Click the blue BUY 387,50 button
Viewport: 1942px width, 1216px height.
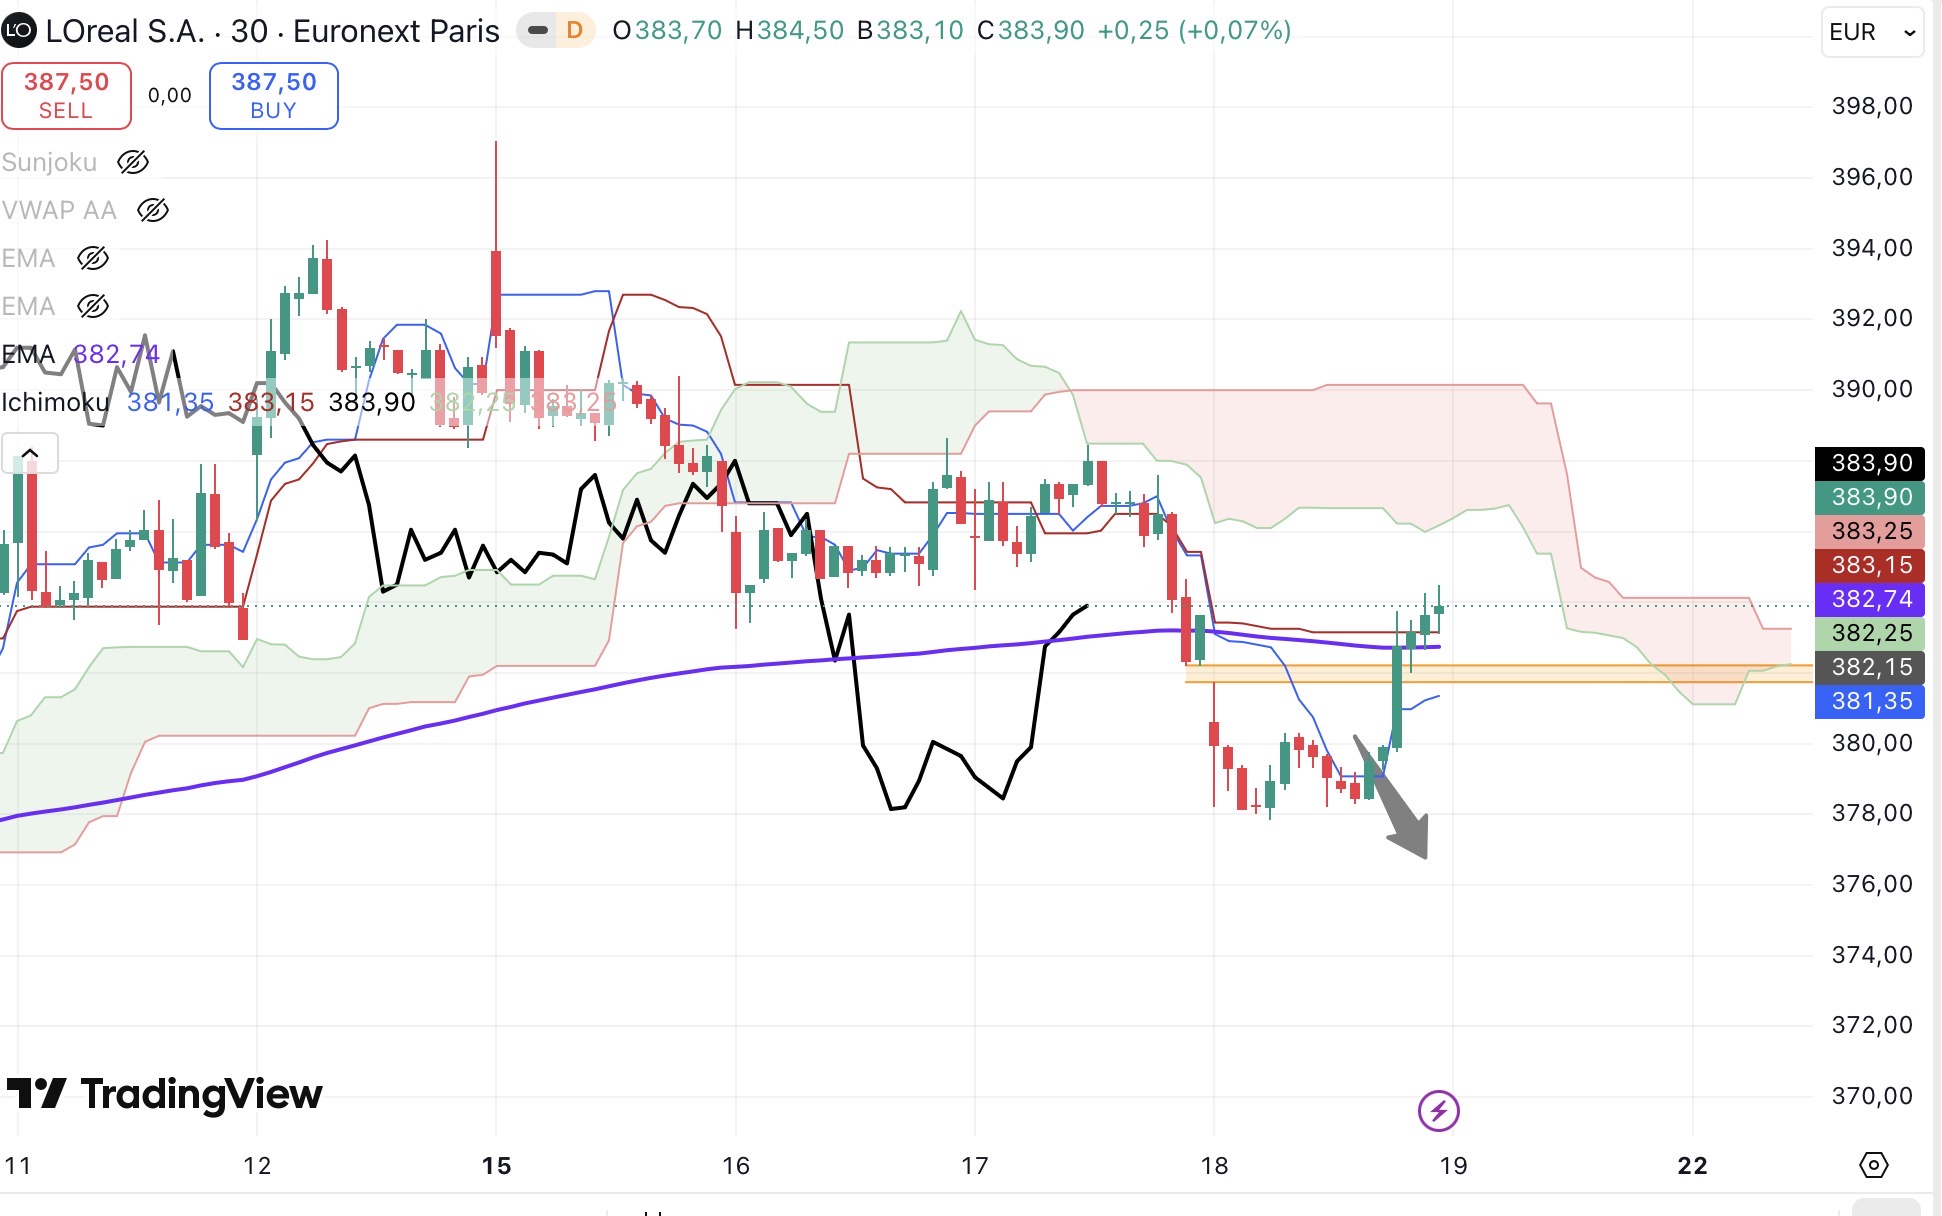pyautogui.click(x=274, y=96)
